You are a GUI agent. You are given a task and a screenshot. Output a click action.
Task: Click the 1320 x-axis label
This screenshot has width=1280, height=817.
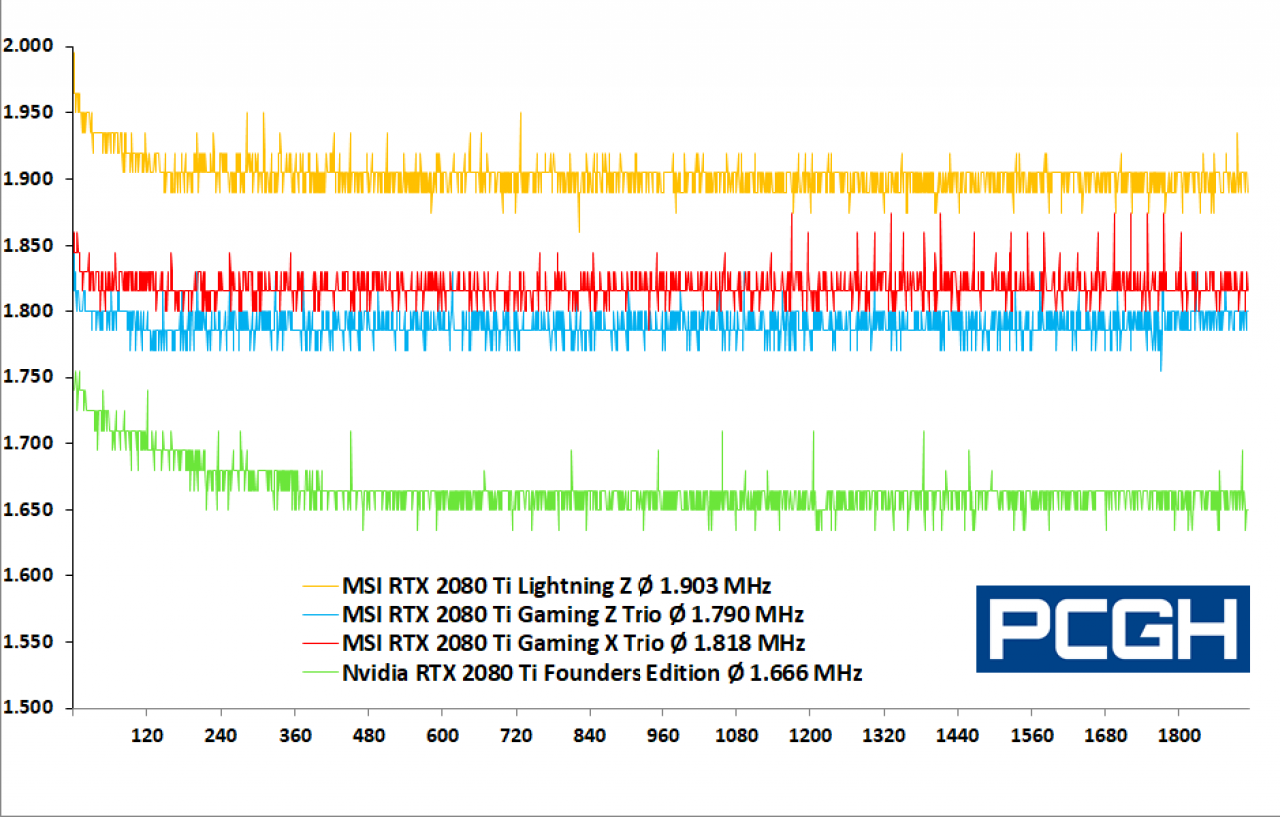pyautogui.click(x=884, y=735)
